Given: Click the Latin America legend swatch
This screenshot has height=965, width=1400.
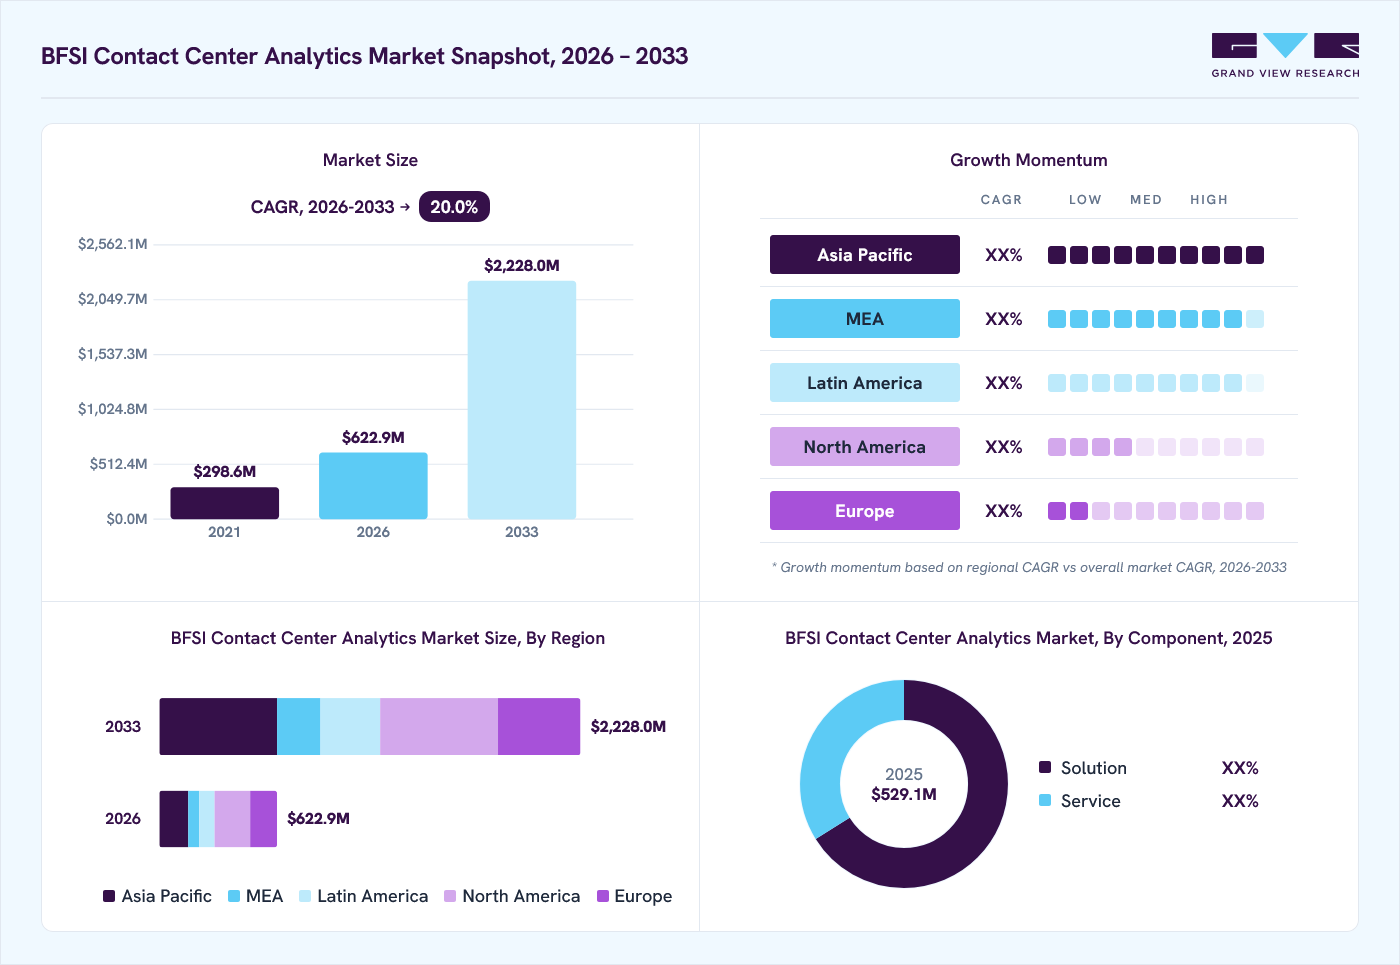Looking at the screenshot, I should click(305, 896).
